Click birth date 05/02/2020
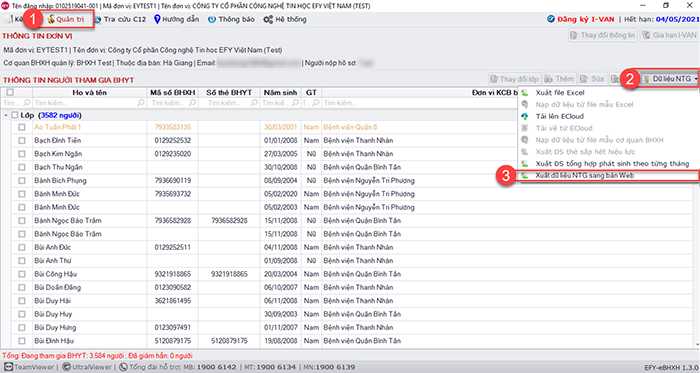 (x=280, y=194)
